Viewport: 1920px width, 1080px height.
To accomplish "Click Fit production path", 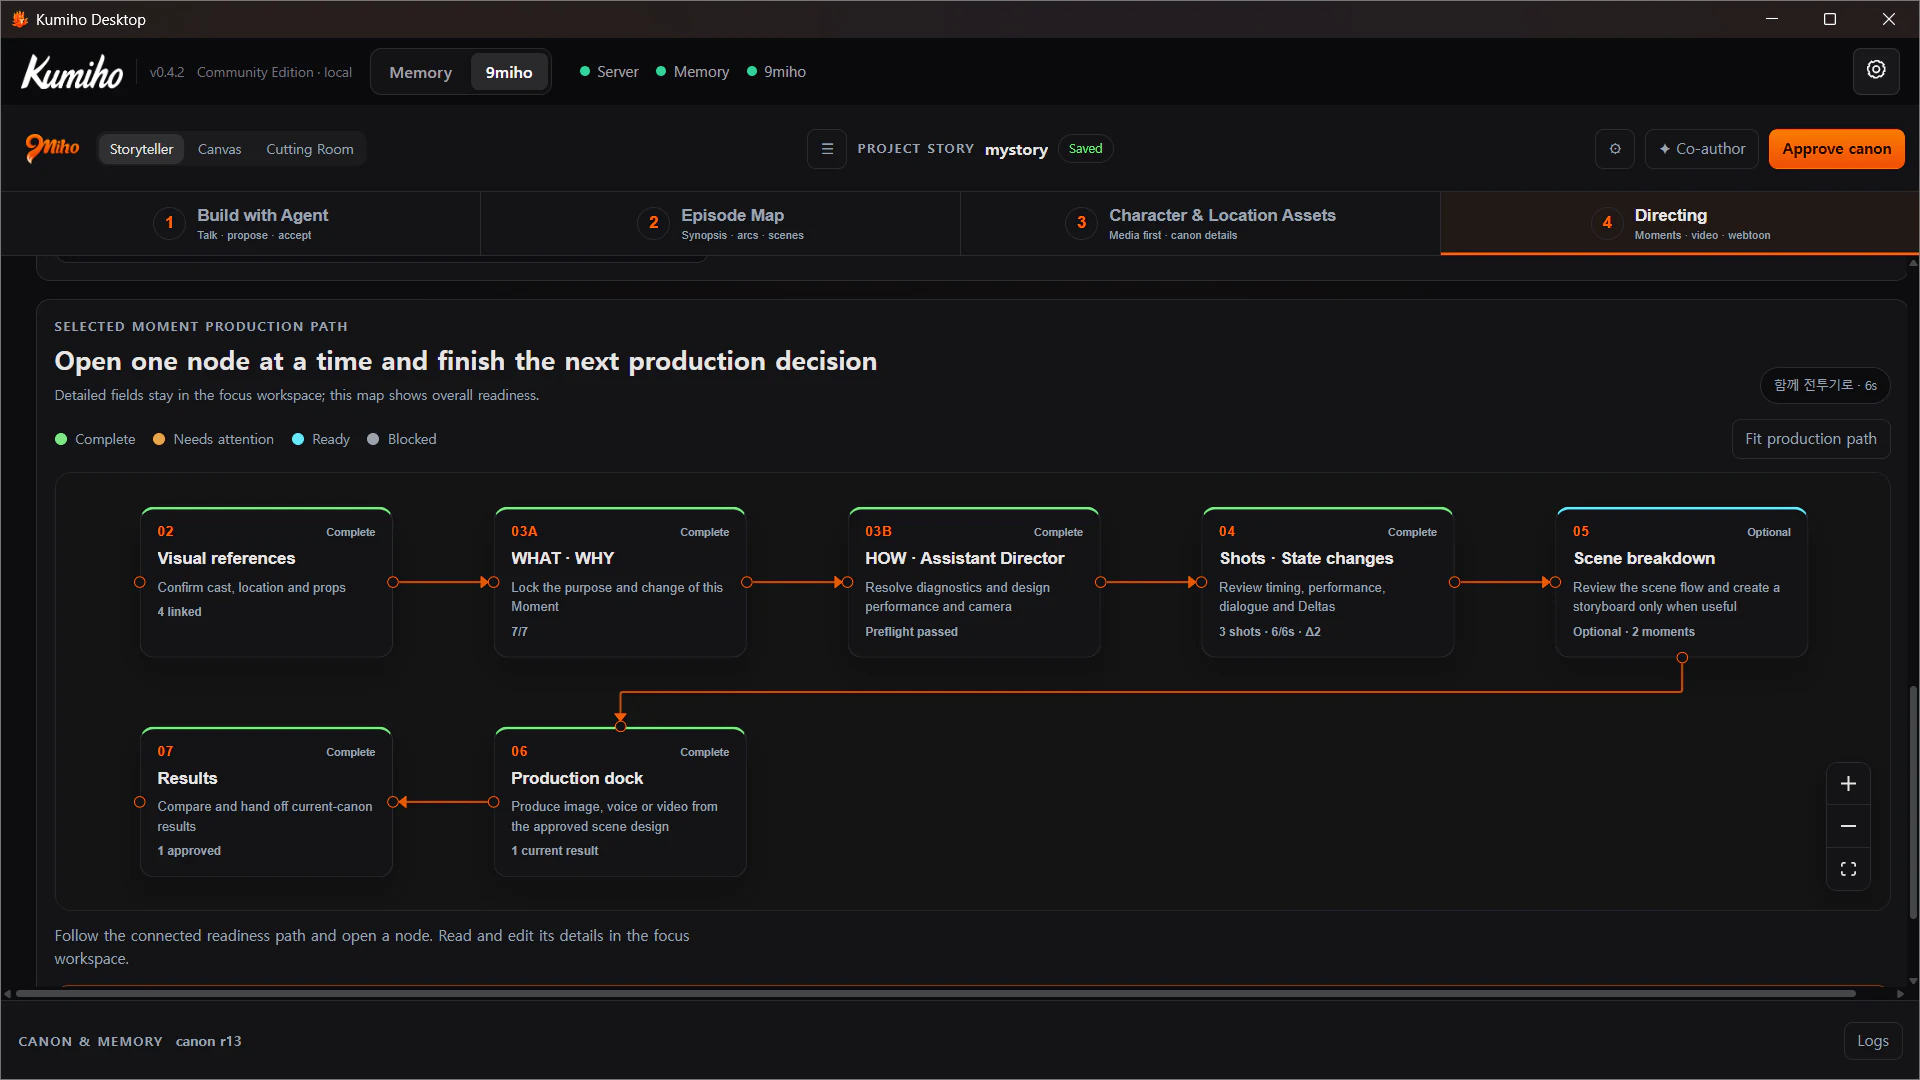I will 1810,439.
